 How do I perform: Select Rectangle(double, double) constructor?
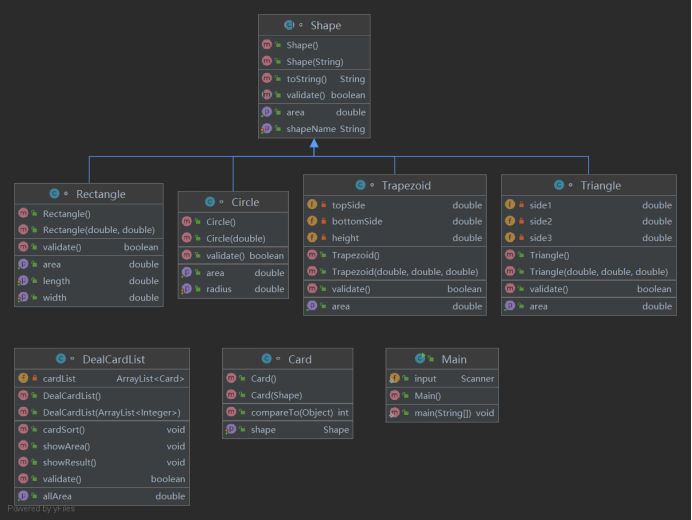pyautogui.click(x=89, y=230)
